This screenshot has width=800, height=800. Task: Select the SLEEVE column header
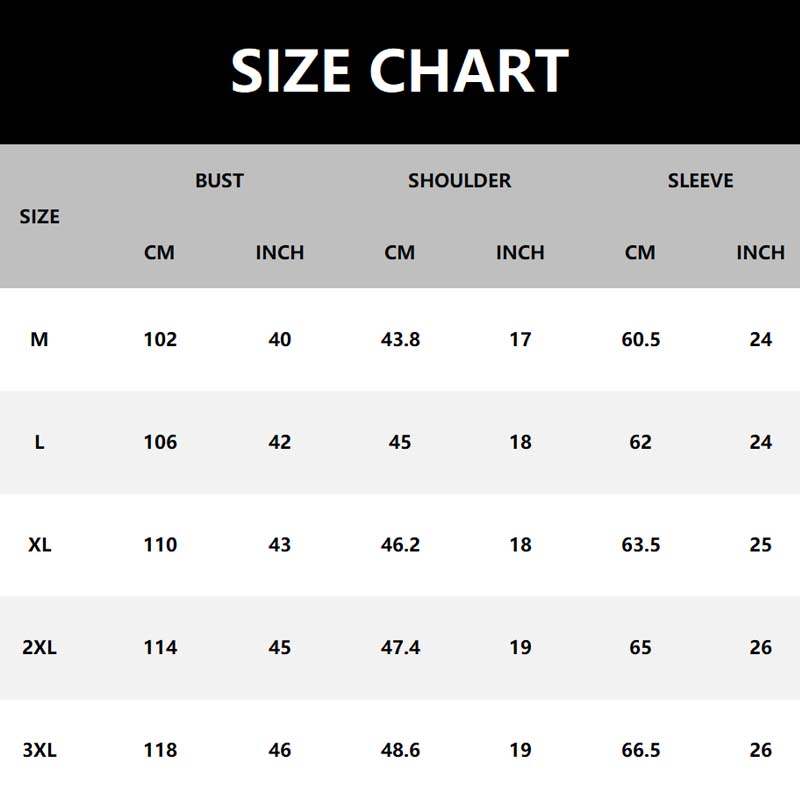(700, 181)
